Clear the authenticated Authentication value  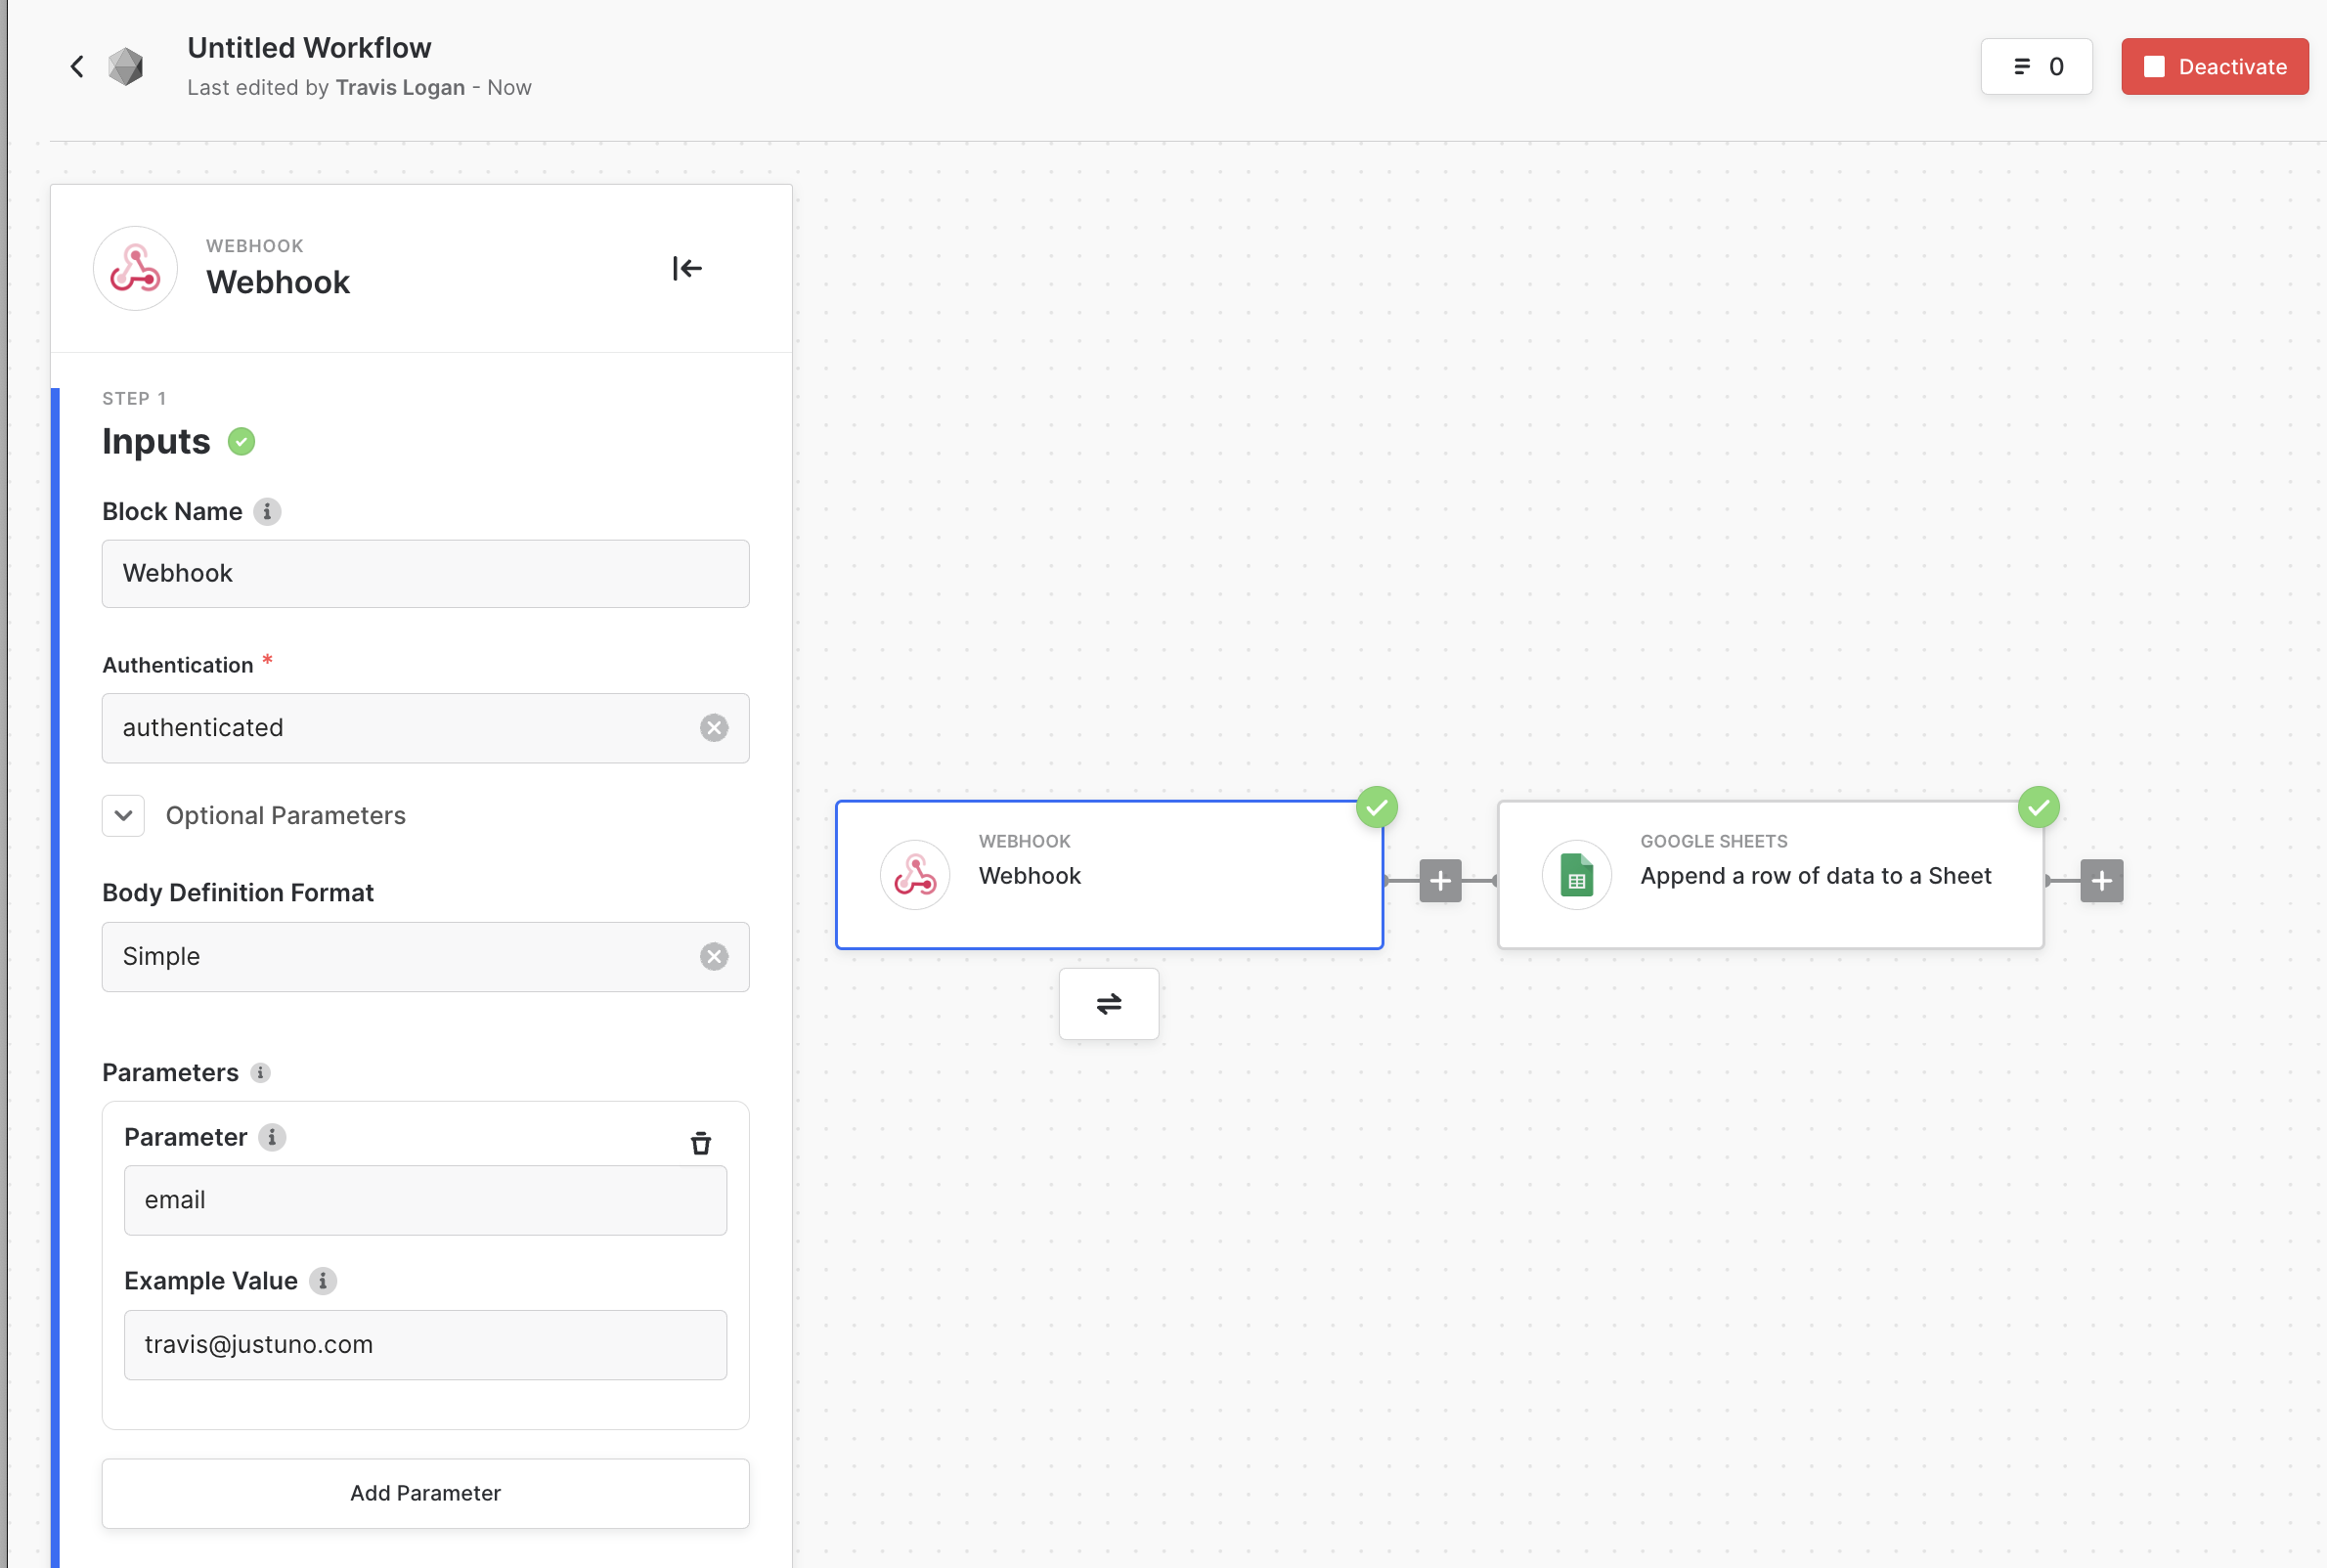[713, 728]
